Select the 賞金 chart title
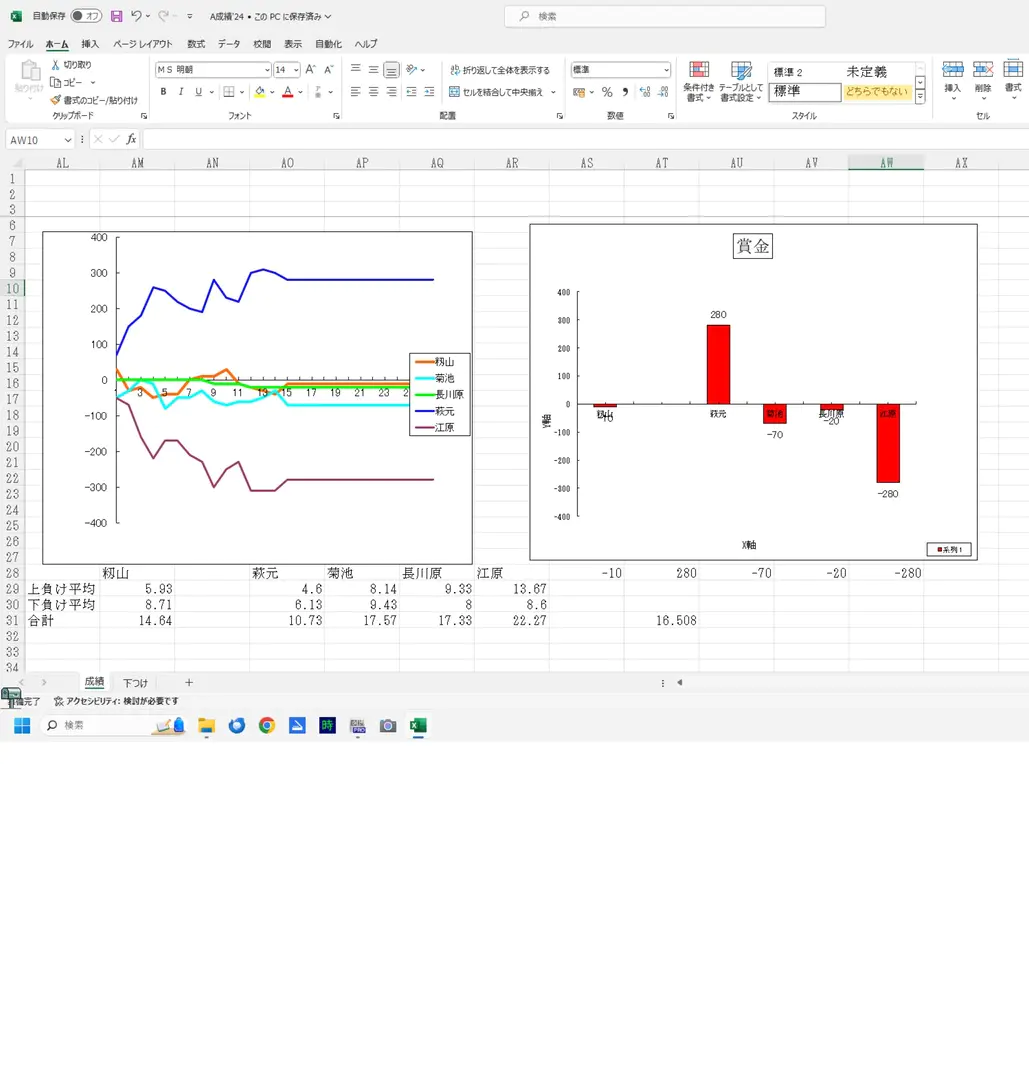 pyautogui.click(x=753, y=246)
